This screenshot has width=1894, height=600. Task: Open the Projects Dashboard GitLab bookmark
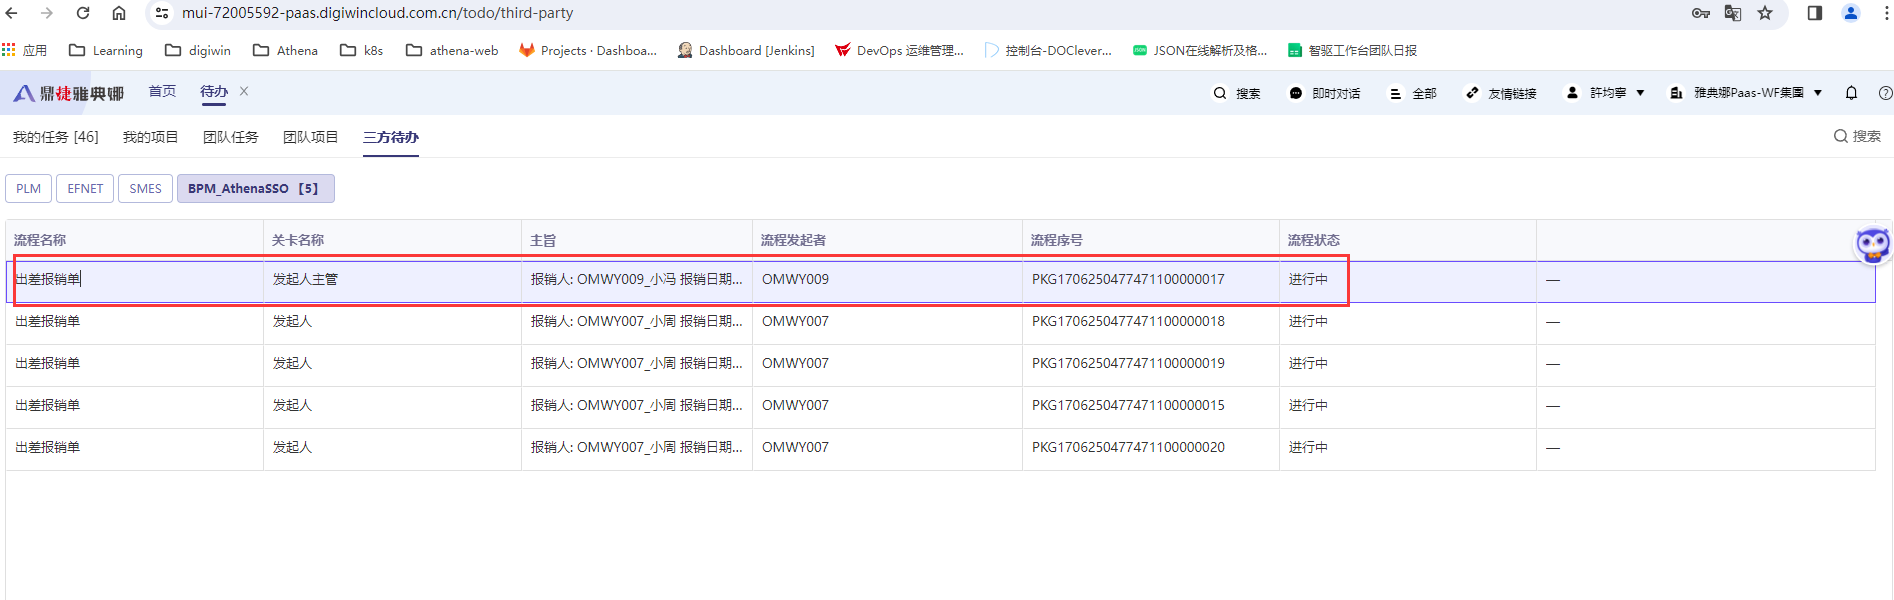588,50
